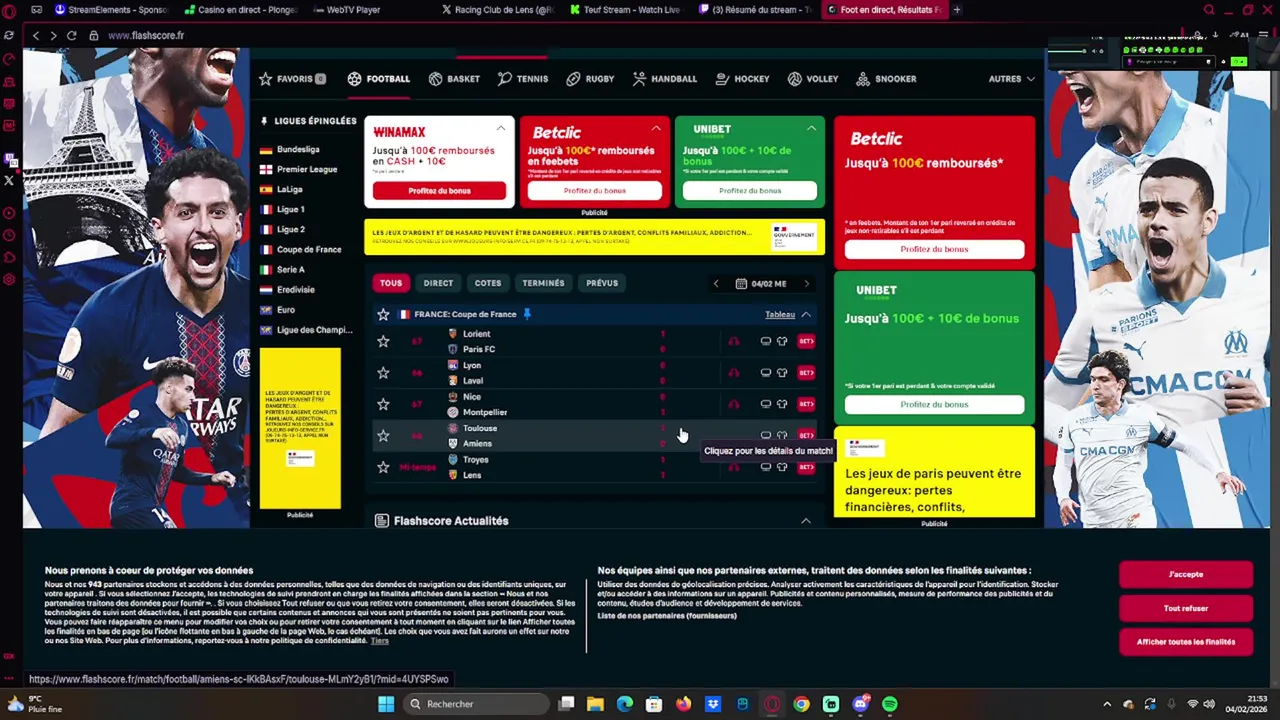Click Afficher toutes les finalités button

[x=1186, y=642]
